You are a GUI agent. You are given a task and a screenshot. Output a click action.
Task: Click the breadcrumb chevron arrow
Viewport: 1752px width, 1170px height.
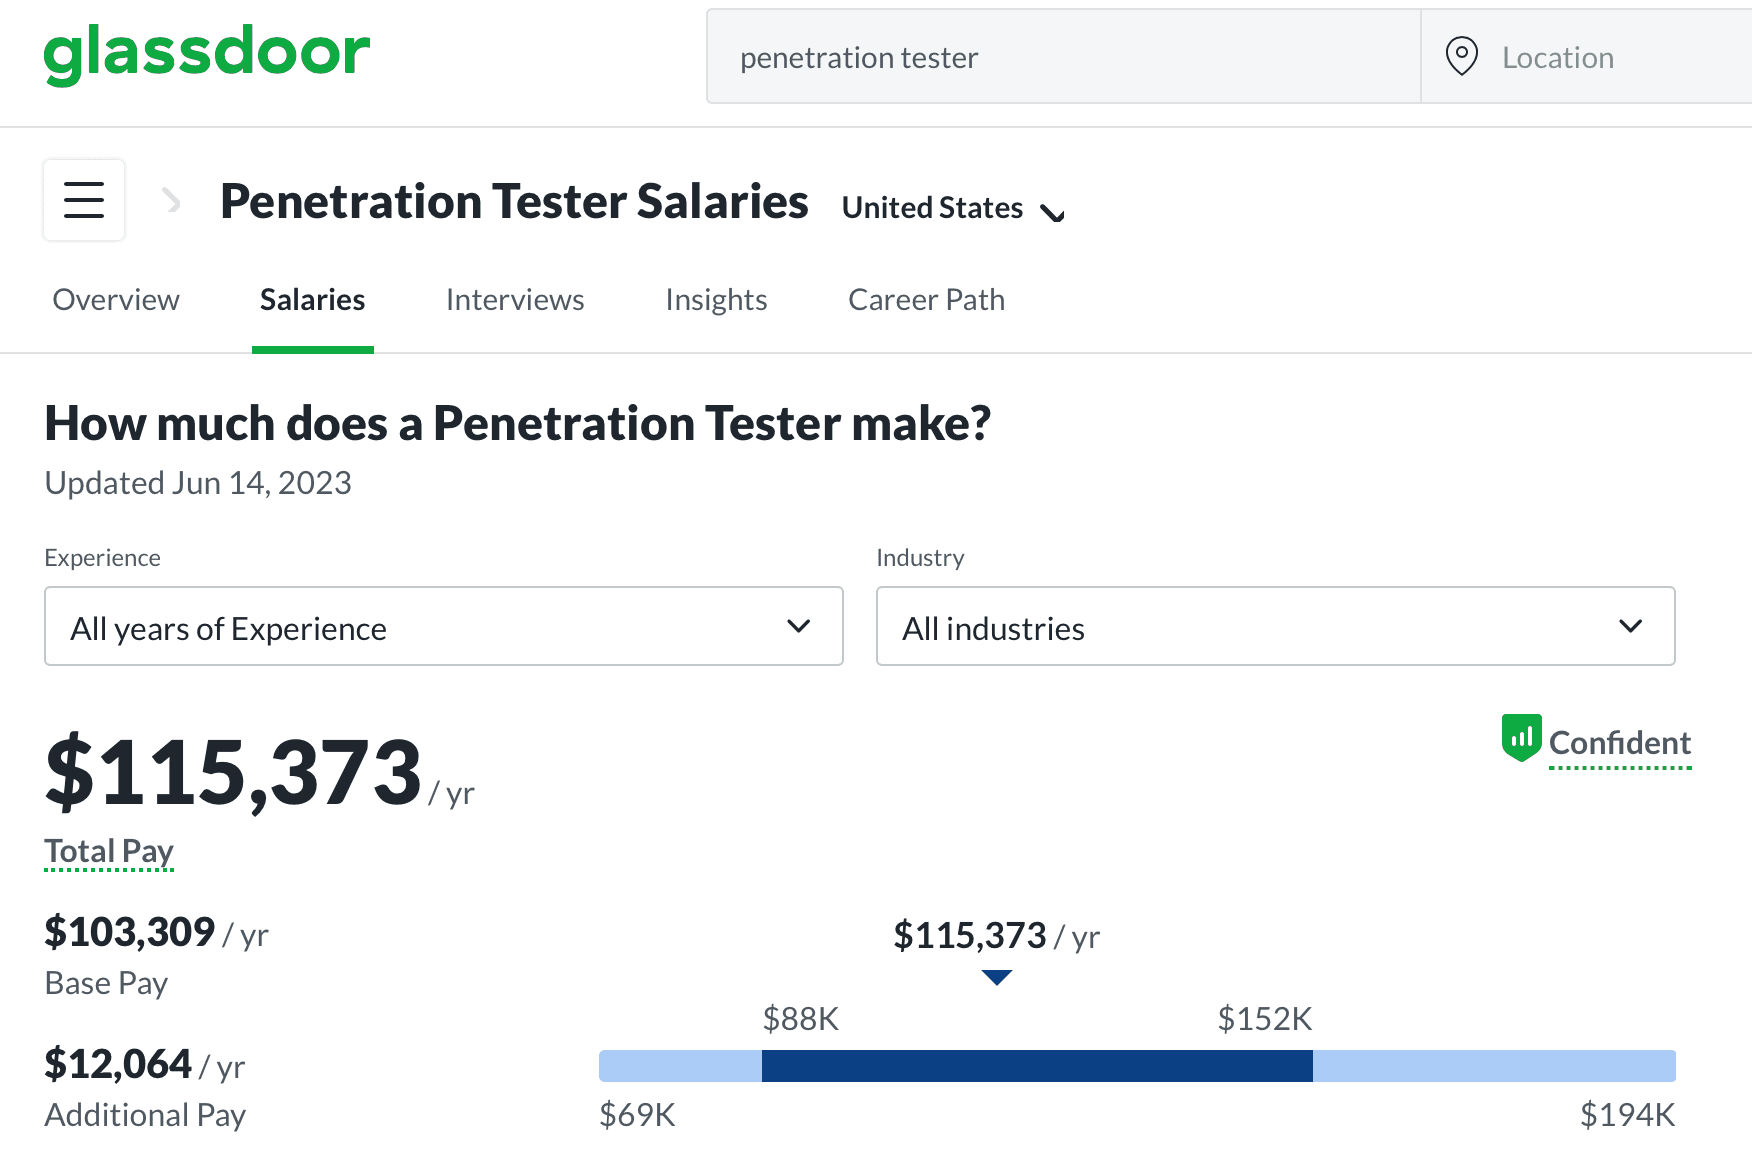[172, 201]
